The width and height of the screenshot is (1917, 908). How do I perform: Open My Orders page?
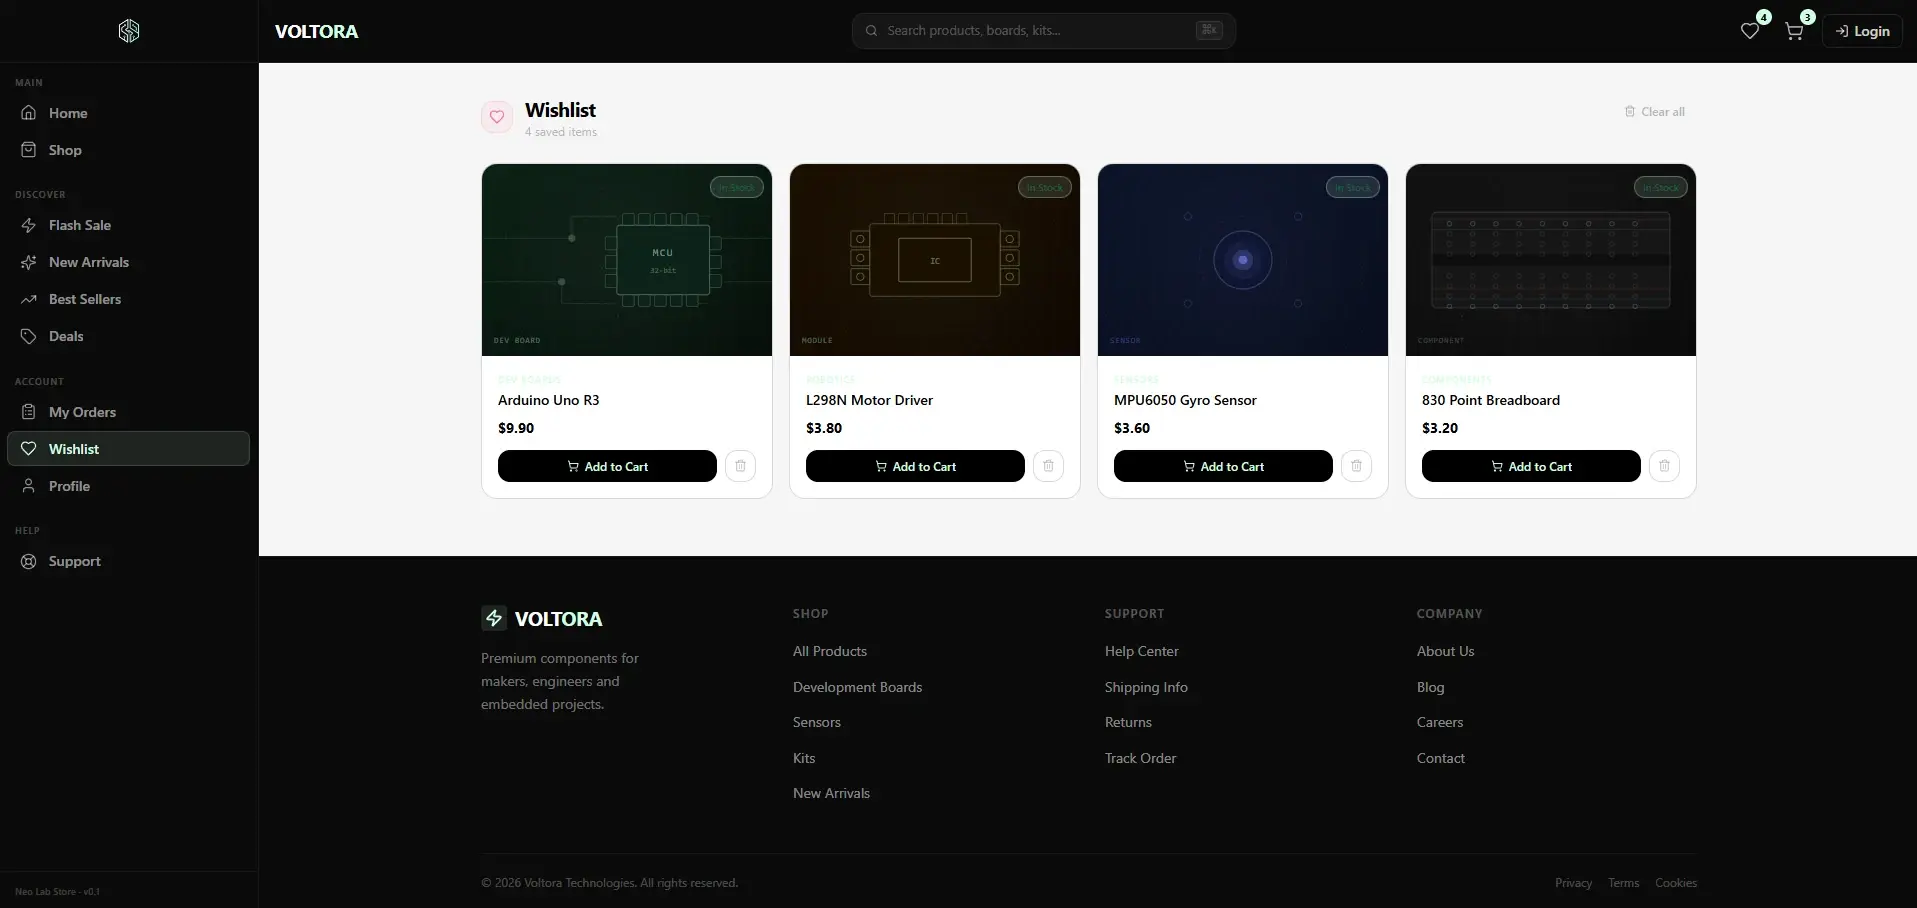coord(129,412)
